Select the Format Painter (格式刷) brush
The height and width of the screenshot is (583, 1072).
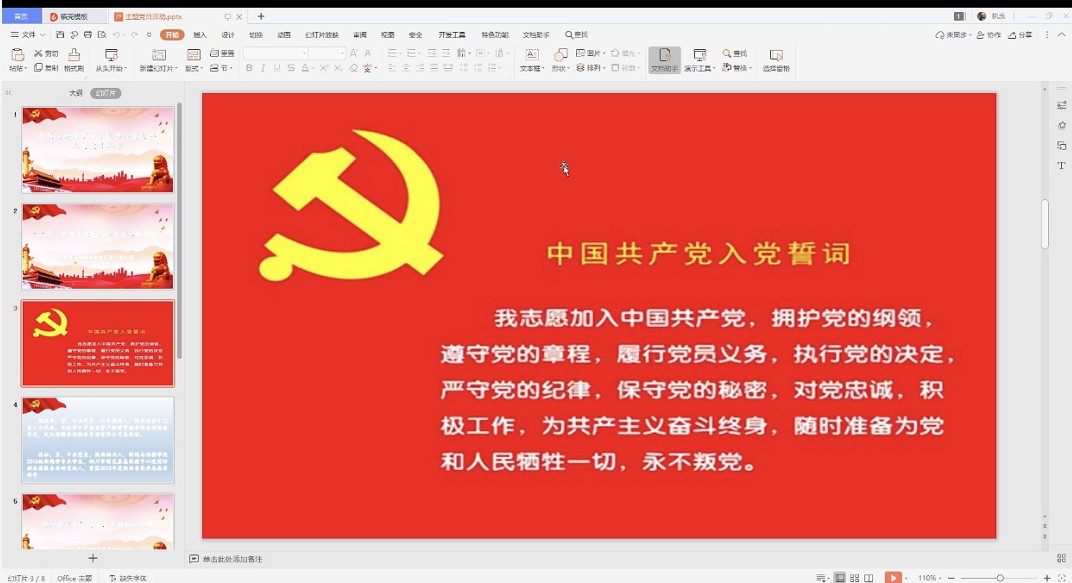pos(74,55)
